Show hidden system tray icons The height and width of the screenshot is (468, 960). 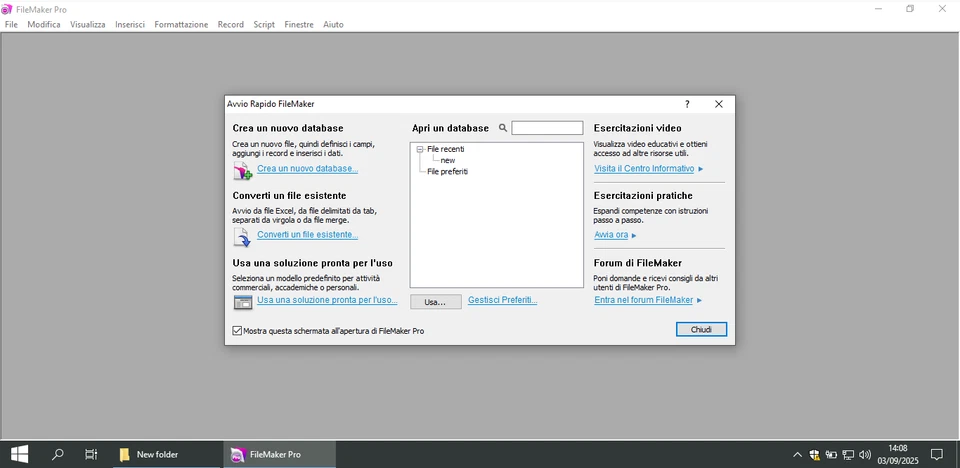coord(797,455)
